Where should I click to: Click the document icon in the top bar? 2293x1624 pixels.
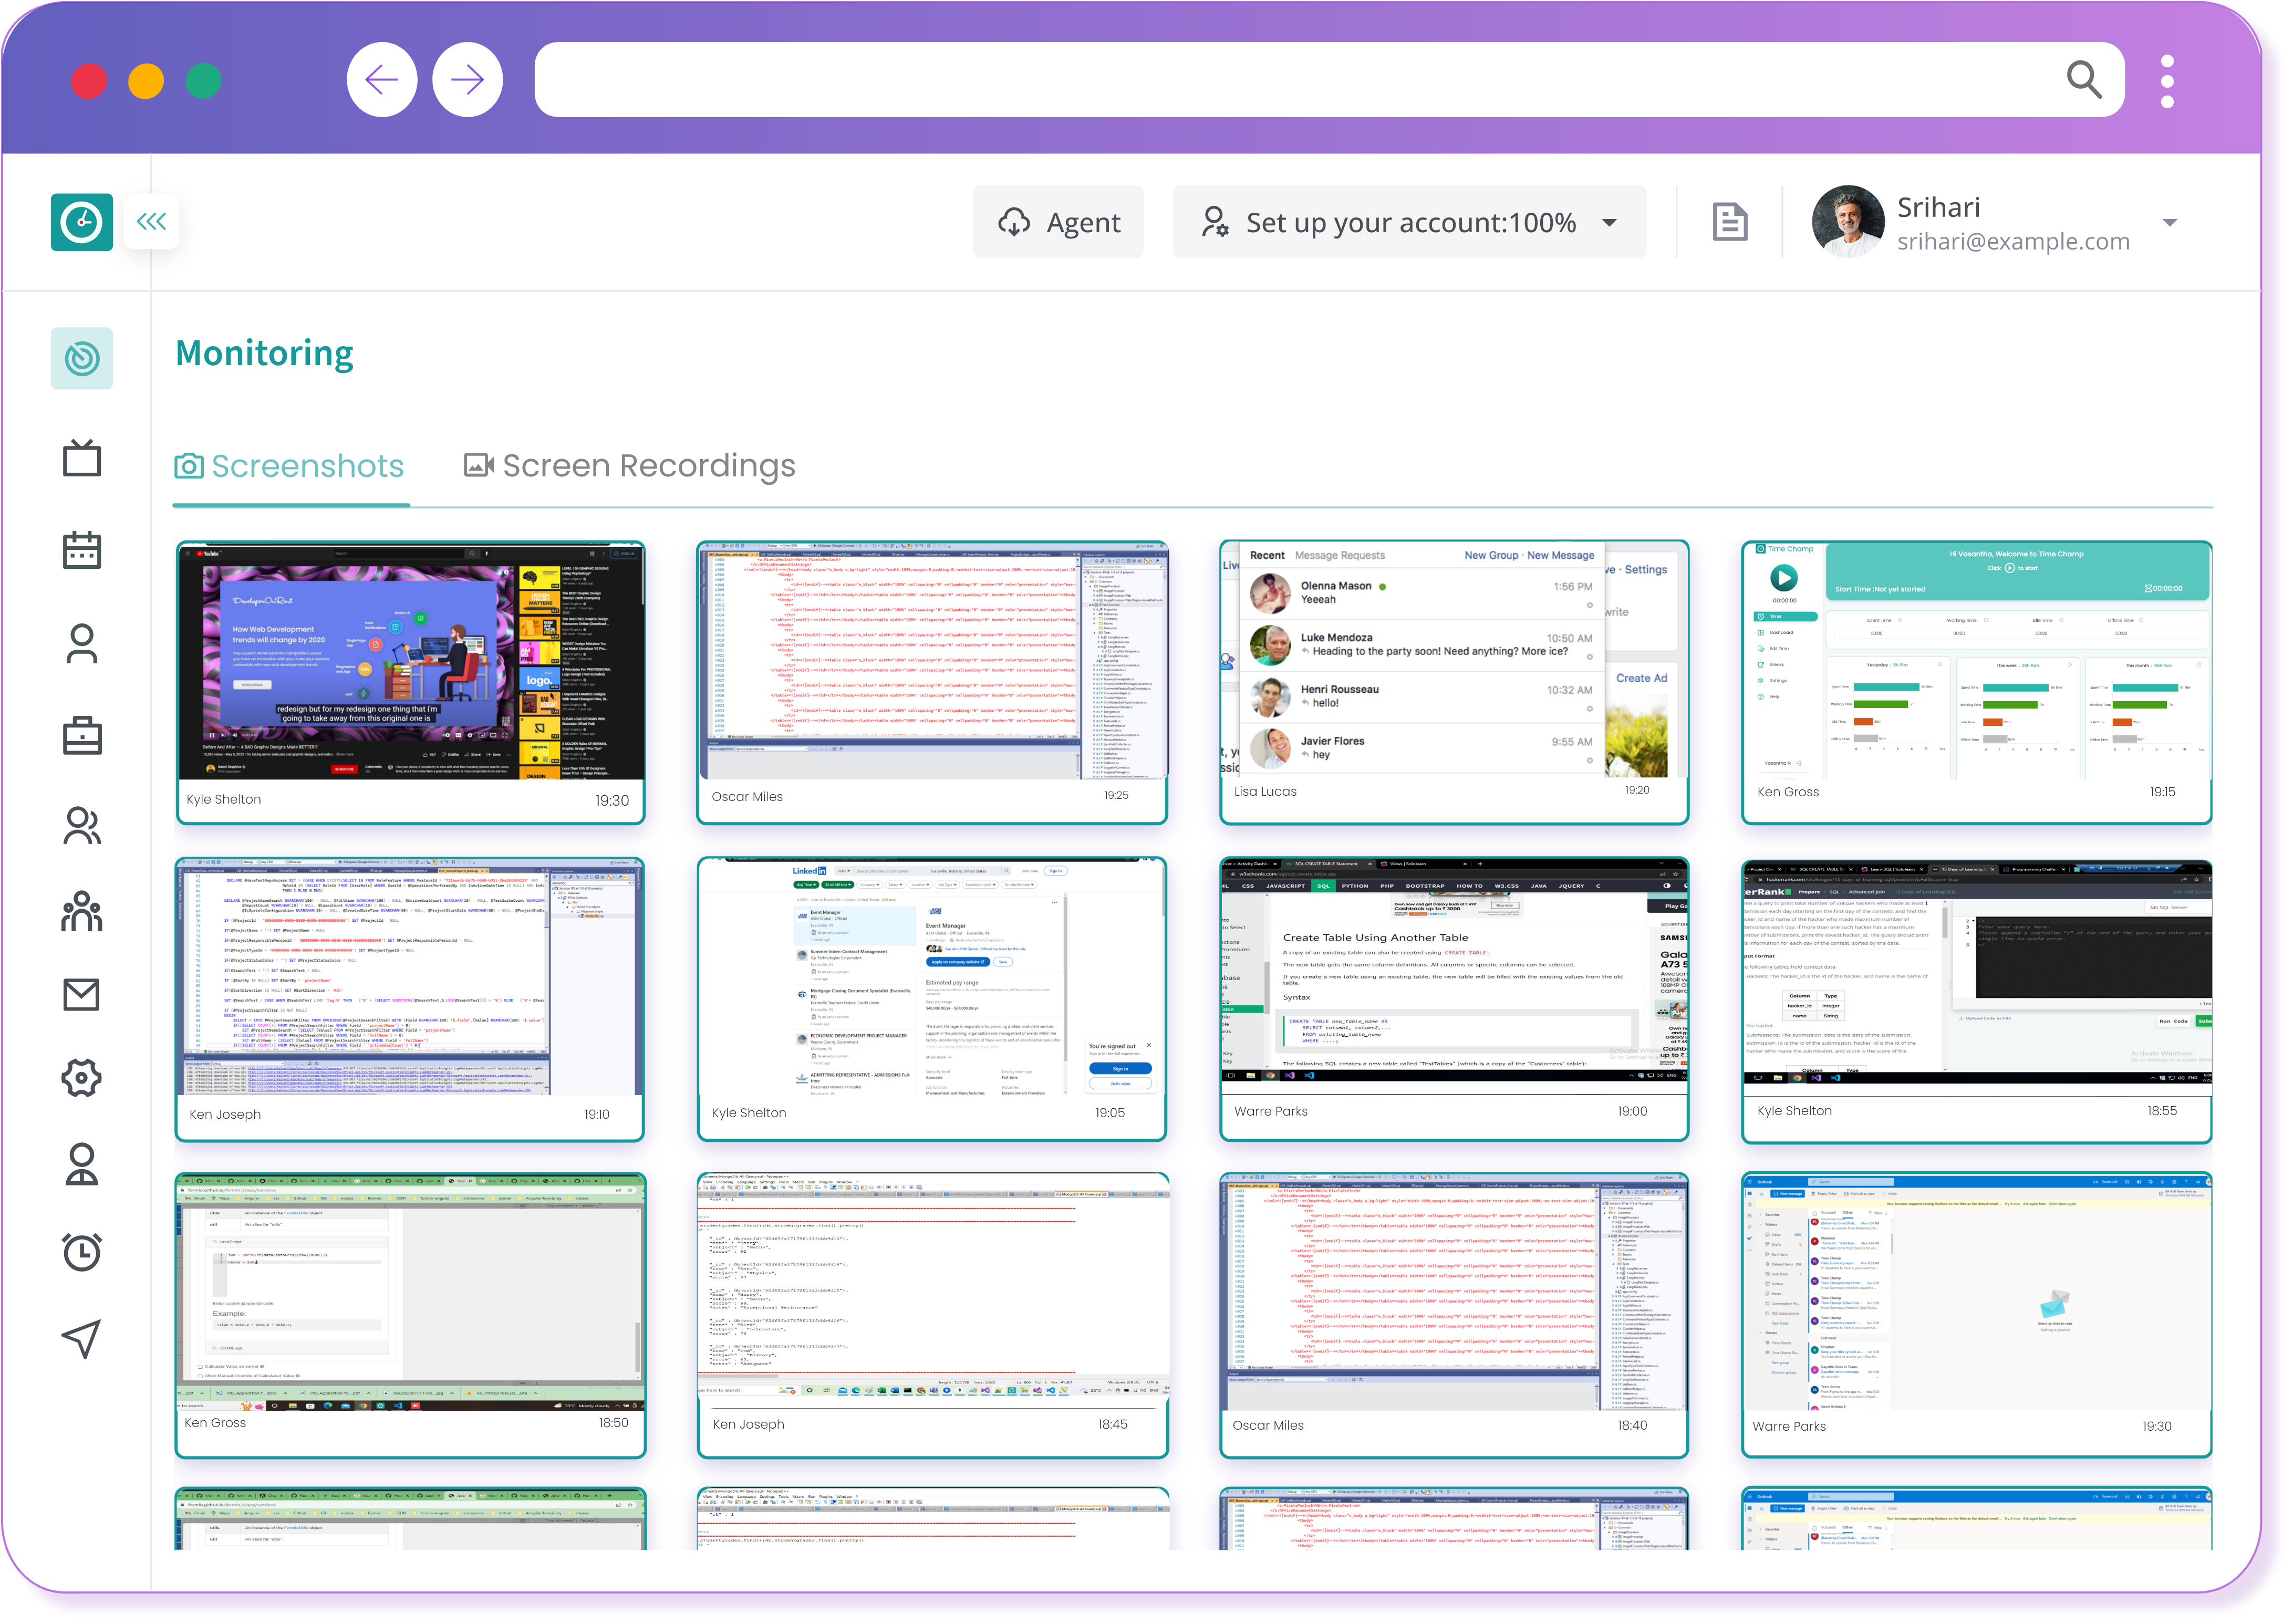[1729, 222]
